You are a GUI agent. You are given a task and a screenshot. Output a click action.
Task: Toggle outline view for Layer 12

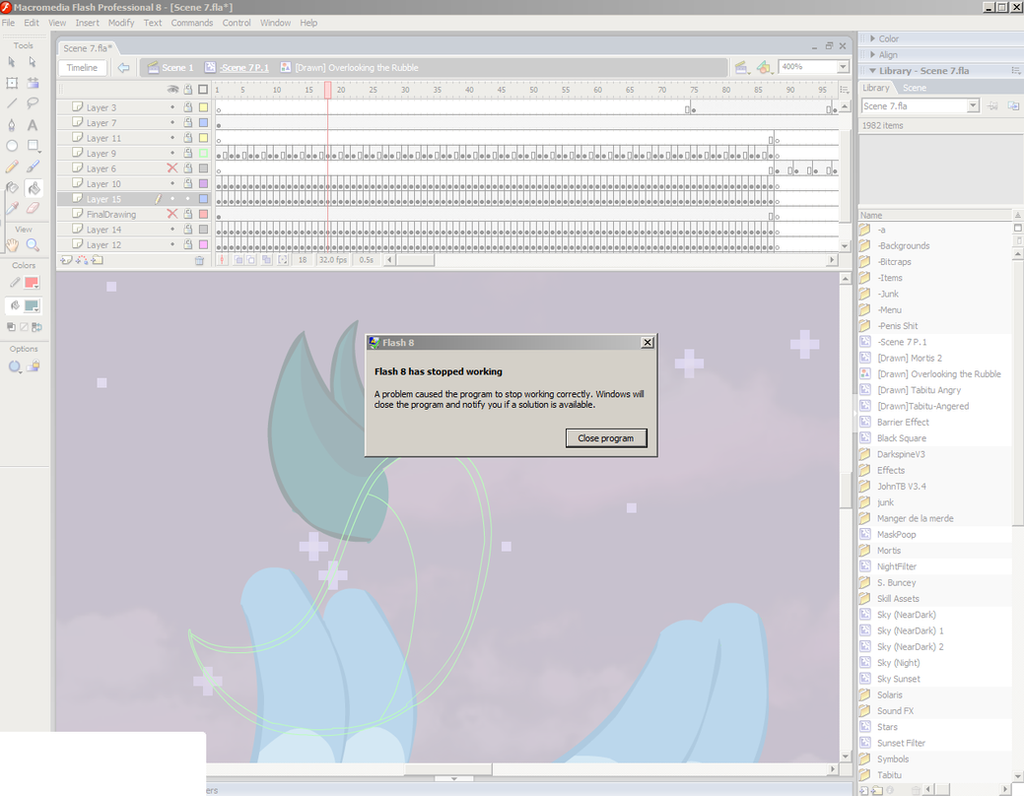click(x=204, y=245)
